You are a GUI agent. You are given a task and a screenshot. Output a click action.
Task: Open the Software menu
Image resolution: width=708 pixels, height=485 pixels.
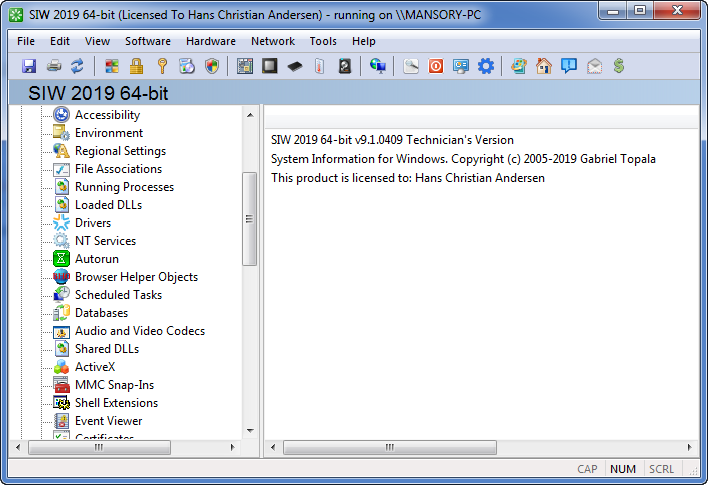click(148, 41)
